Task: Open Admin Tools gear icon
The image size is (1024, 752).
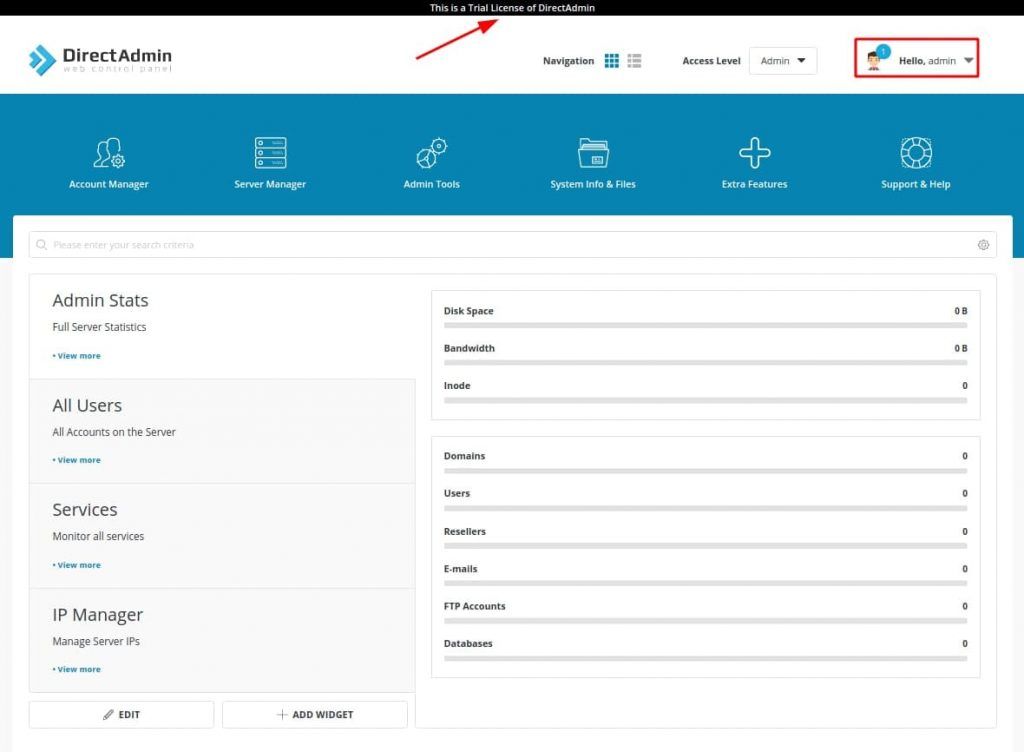Action: pos(432,153)
